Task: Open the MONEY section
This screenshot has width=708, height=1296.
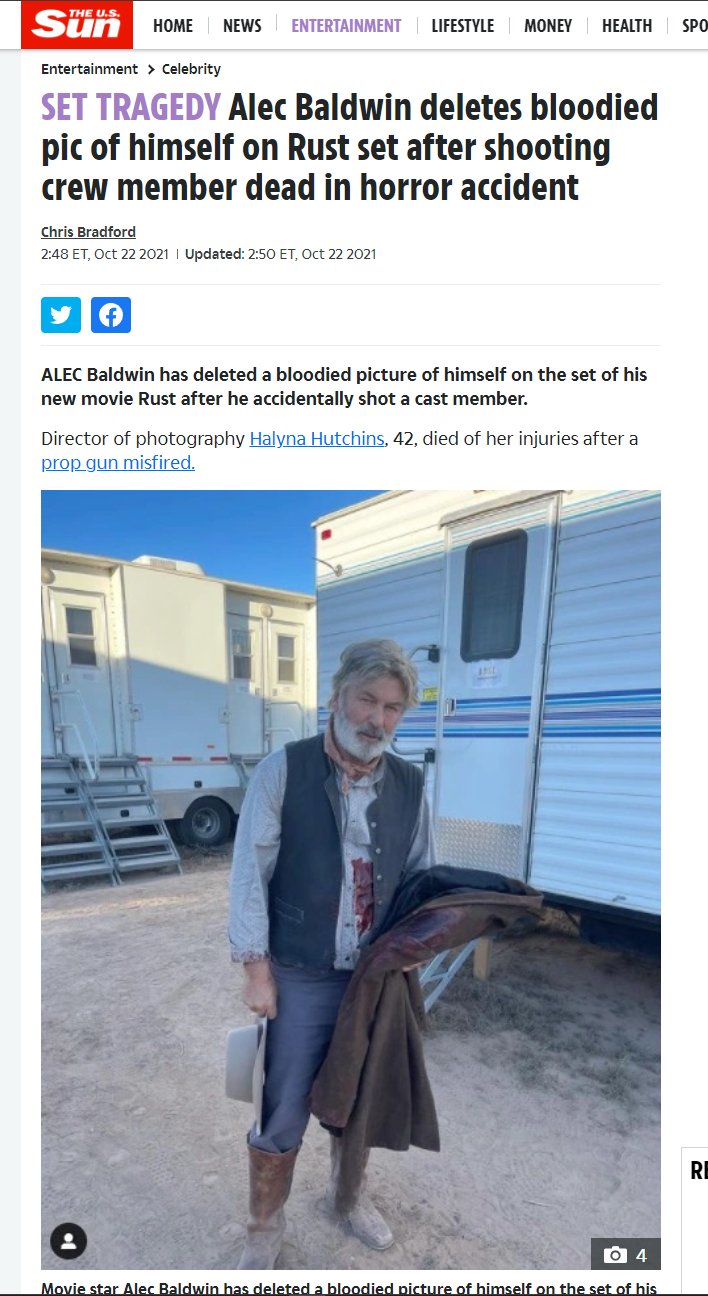Action: click(x=548, y=26)
